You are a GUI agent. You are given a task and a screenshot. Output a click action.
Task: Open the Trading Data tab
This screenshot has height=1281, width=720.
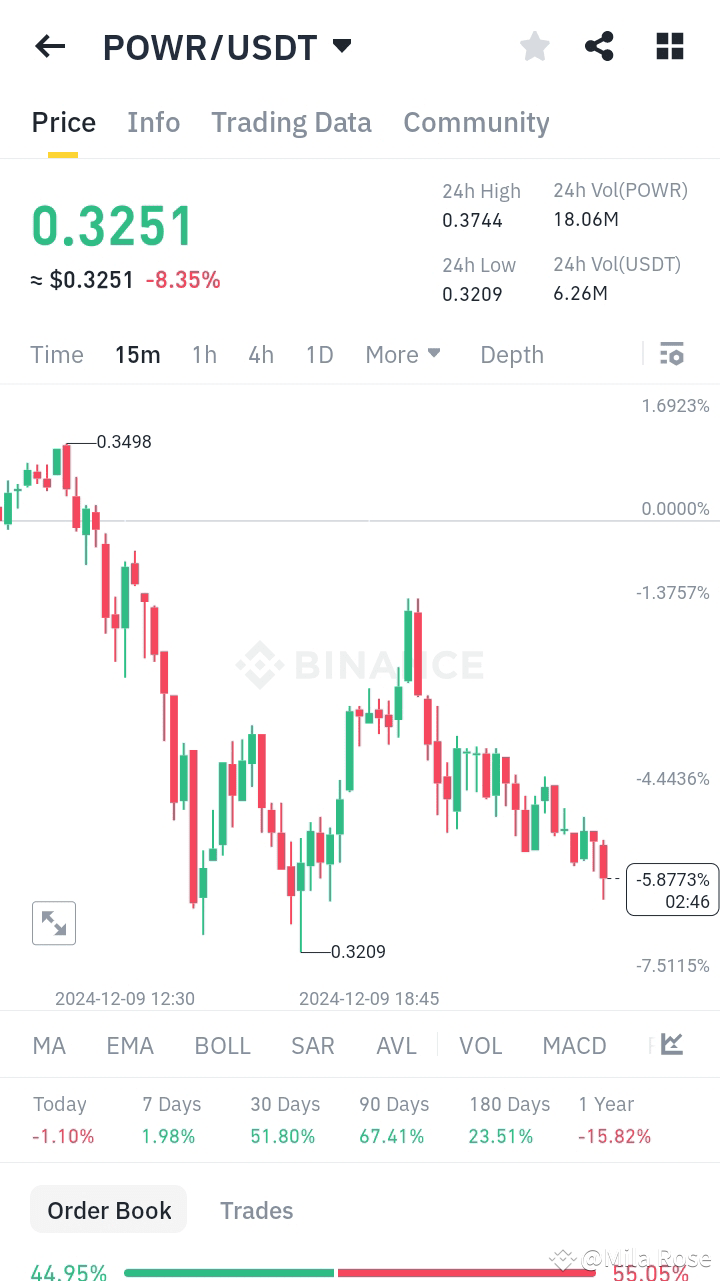[x=291, y=122]
